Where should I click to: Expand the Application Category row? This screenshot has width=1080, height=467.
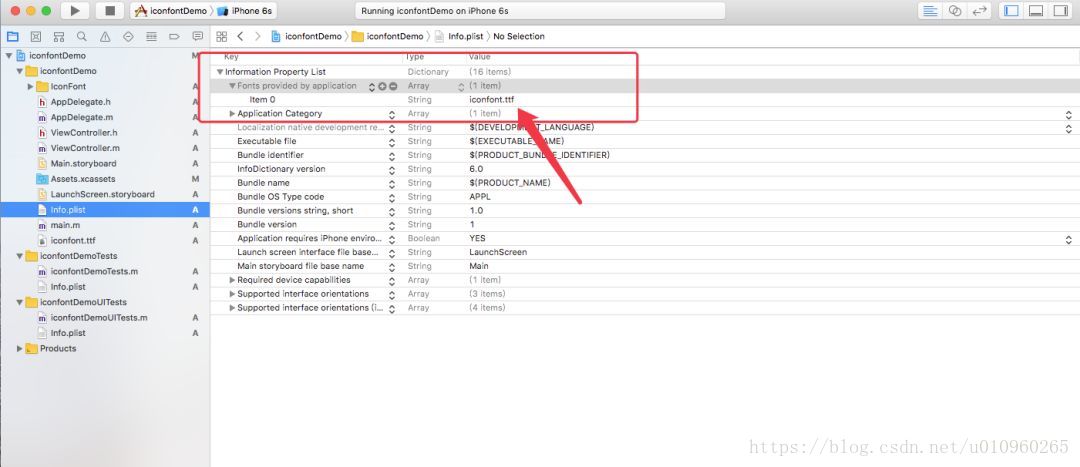[232, 114]
